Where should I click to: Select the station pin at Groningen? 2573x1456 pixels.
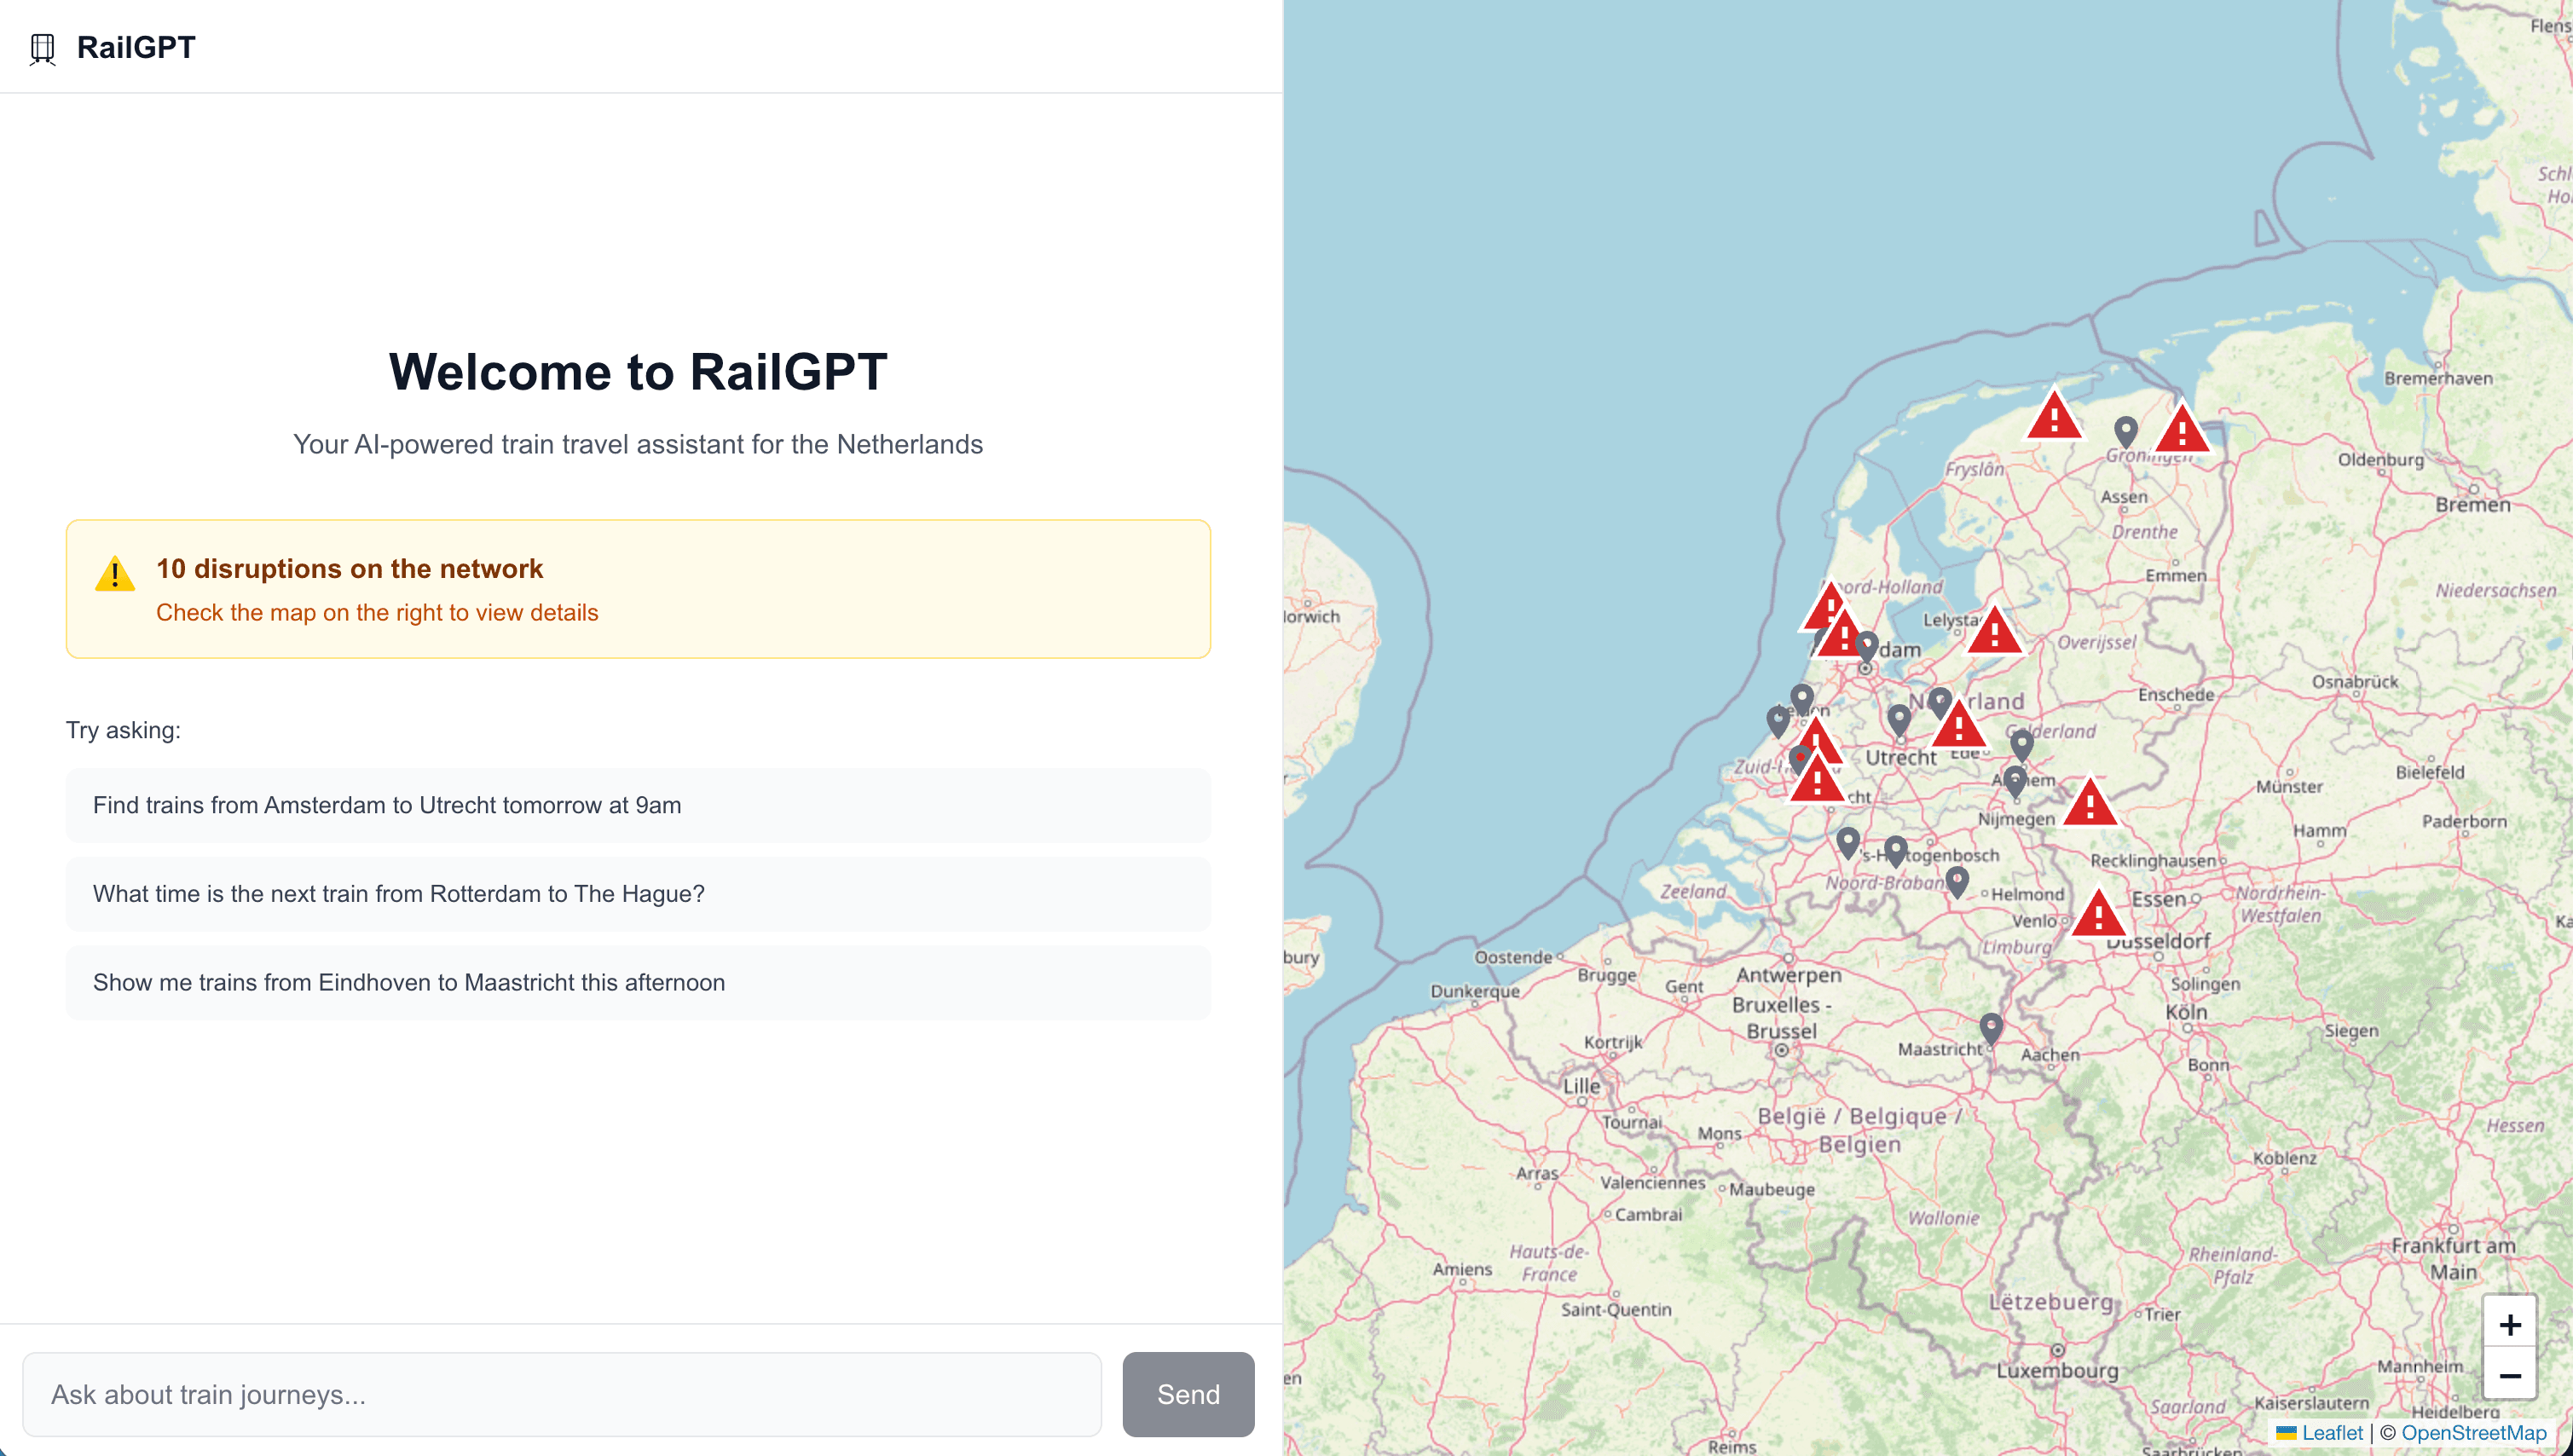coord(2125,431)
